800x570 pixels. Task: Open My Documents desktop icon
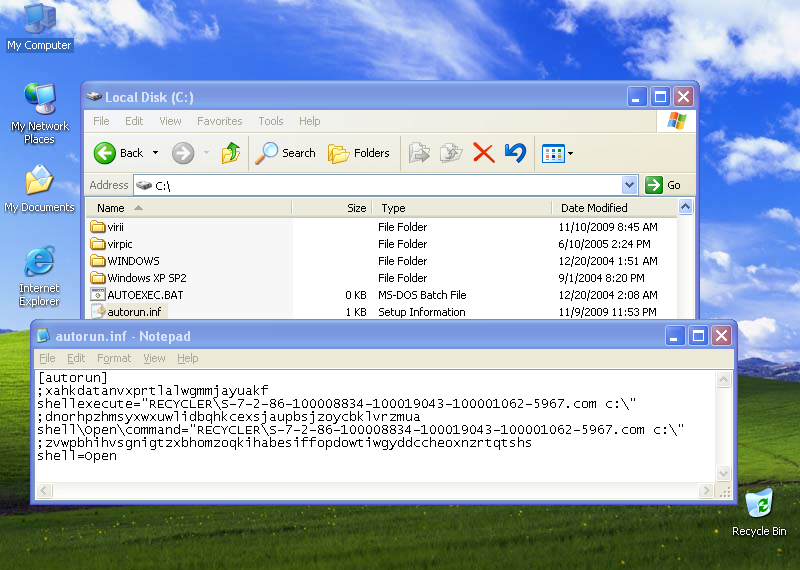39,189
